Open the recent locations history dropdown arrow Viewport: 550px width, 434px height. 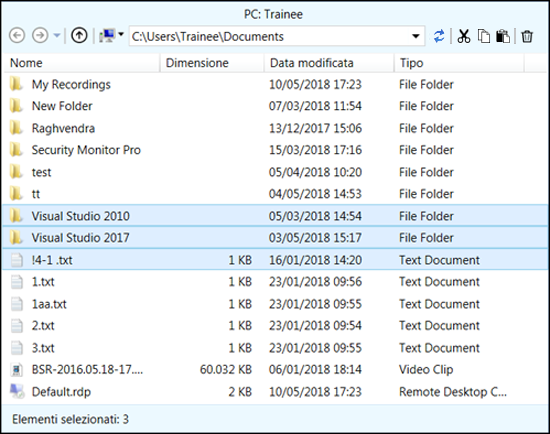pos(57,35)
